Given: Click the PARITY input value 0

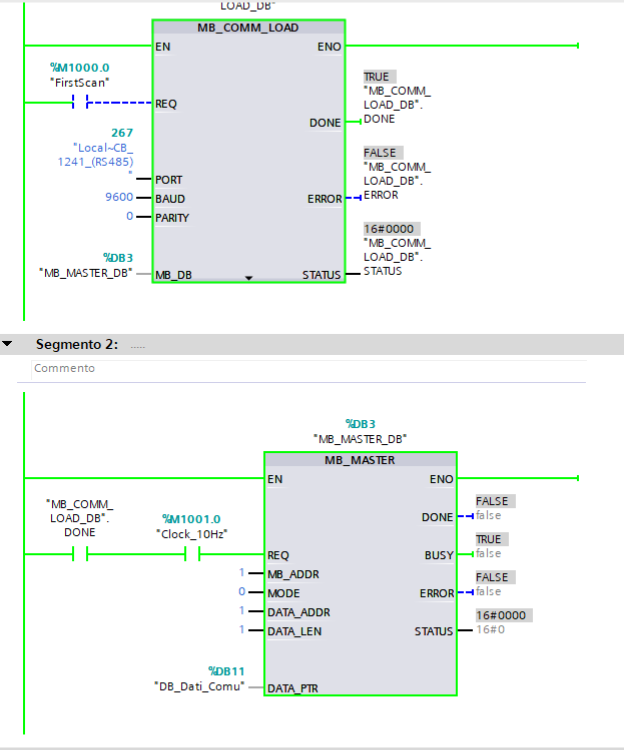Looking at the screenshot, I should (129, 217).
